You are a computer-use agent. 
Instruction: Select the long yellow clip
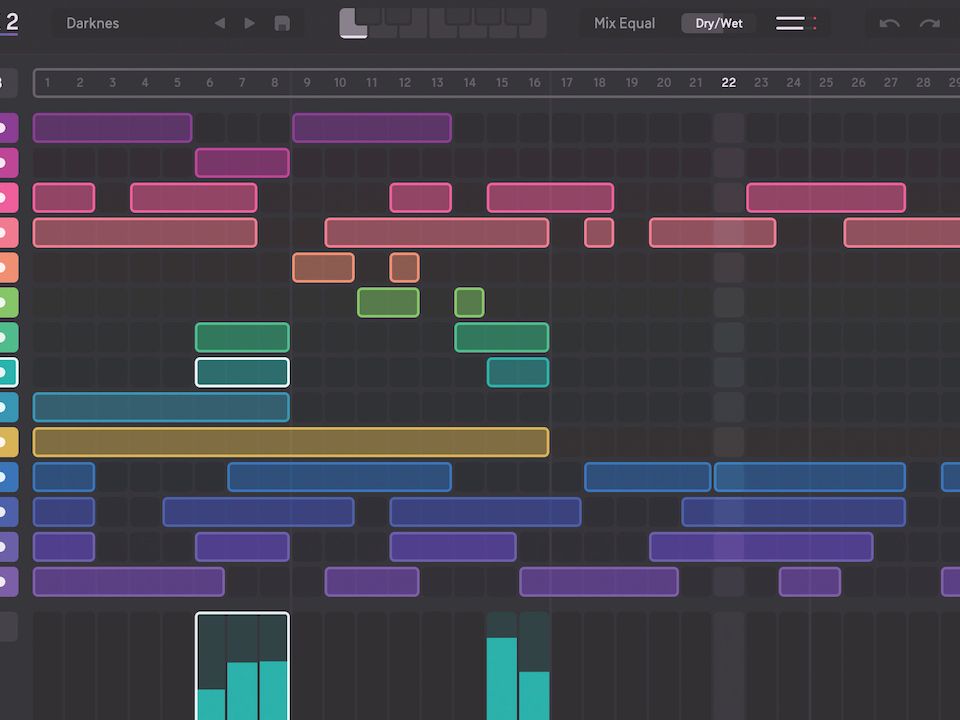click(x=291, y=442)
